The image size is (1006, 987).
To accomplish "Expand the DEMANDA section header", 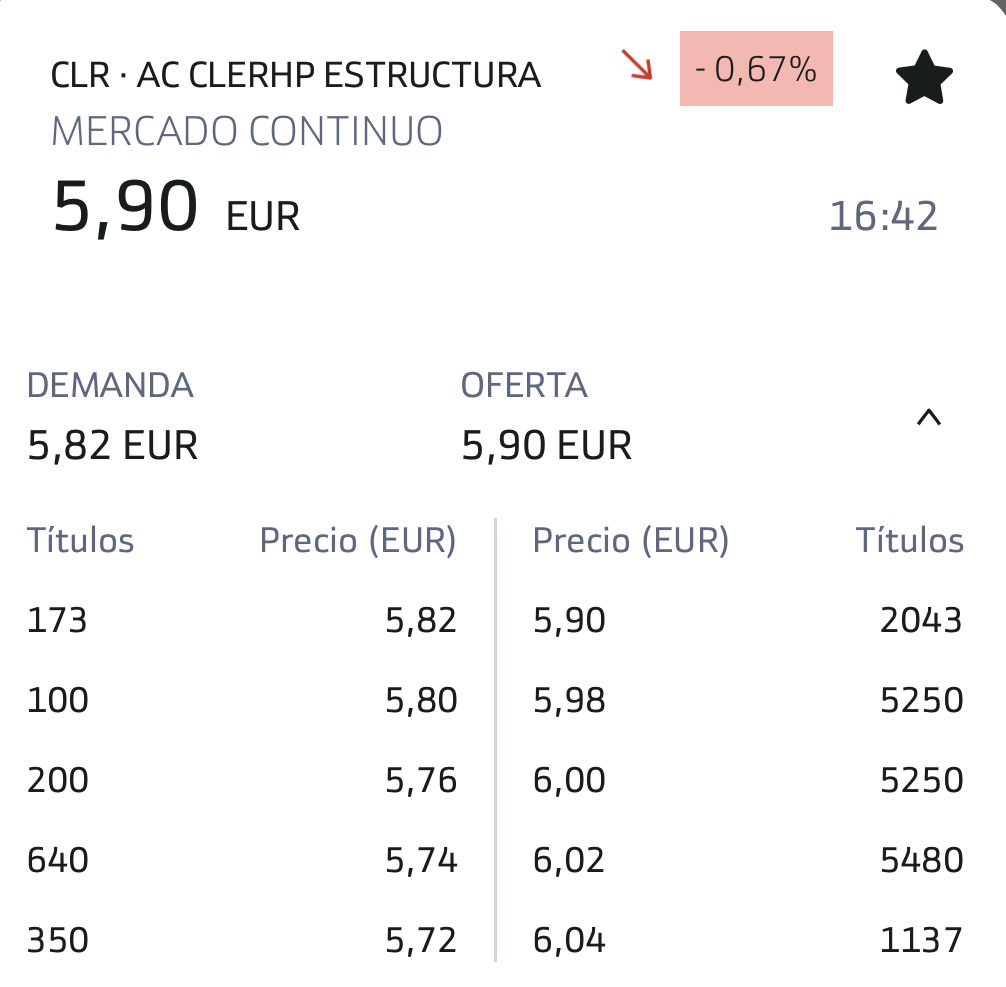I will pos(110,384).
